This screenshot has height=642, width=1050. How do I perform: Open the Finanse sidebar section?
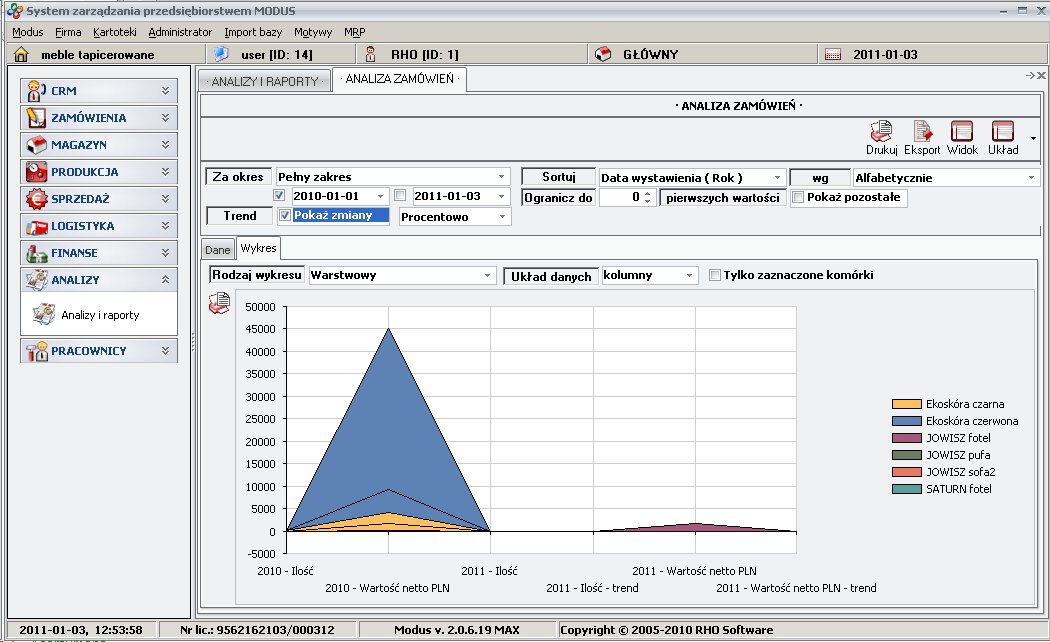click(99, 253)
